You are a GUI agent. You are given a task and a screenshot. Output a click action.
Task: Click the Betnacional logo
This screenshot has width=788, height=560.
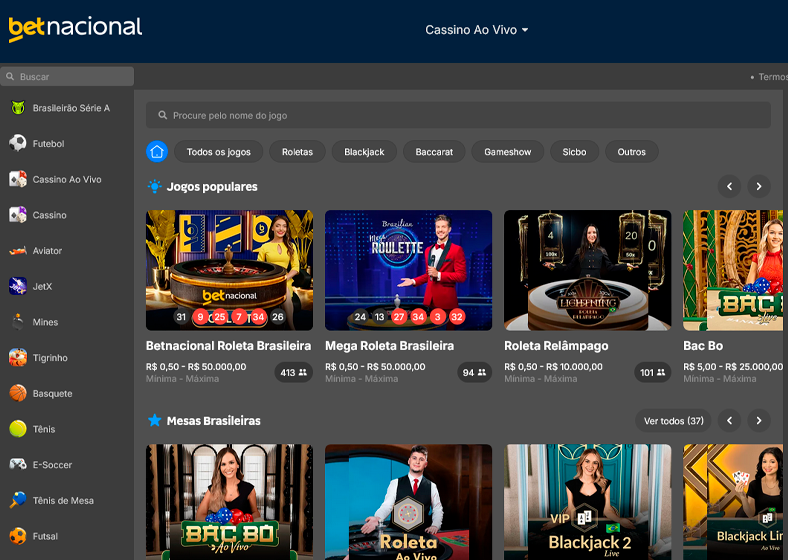[75, 29]
